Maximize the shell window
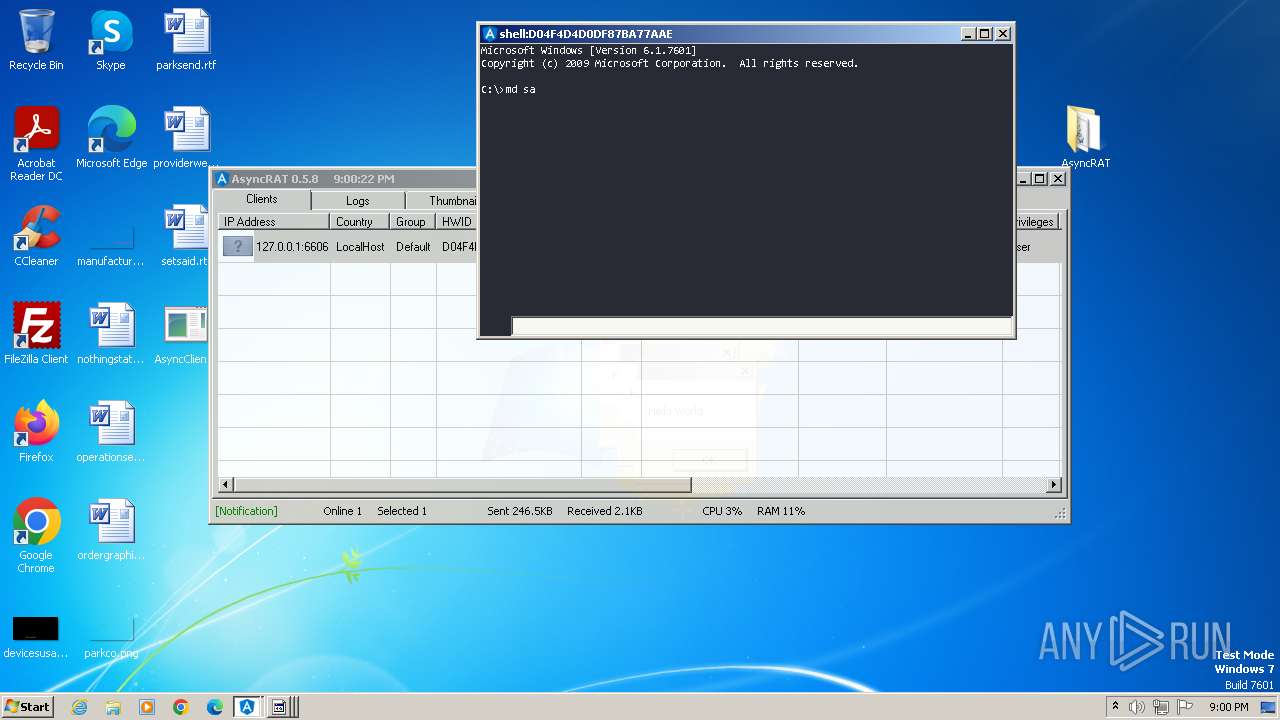Screen dimensions: 1280x720 985,34
